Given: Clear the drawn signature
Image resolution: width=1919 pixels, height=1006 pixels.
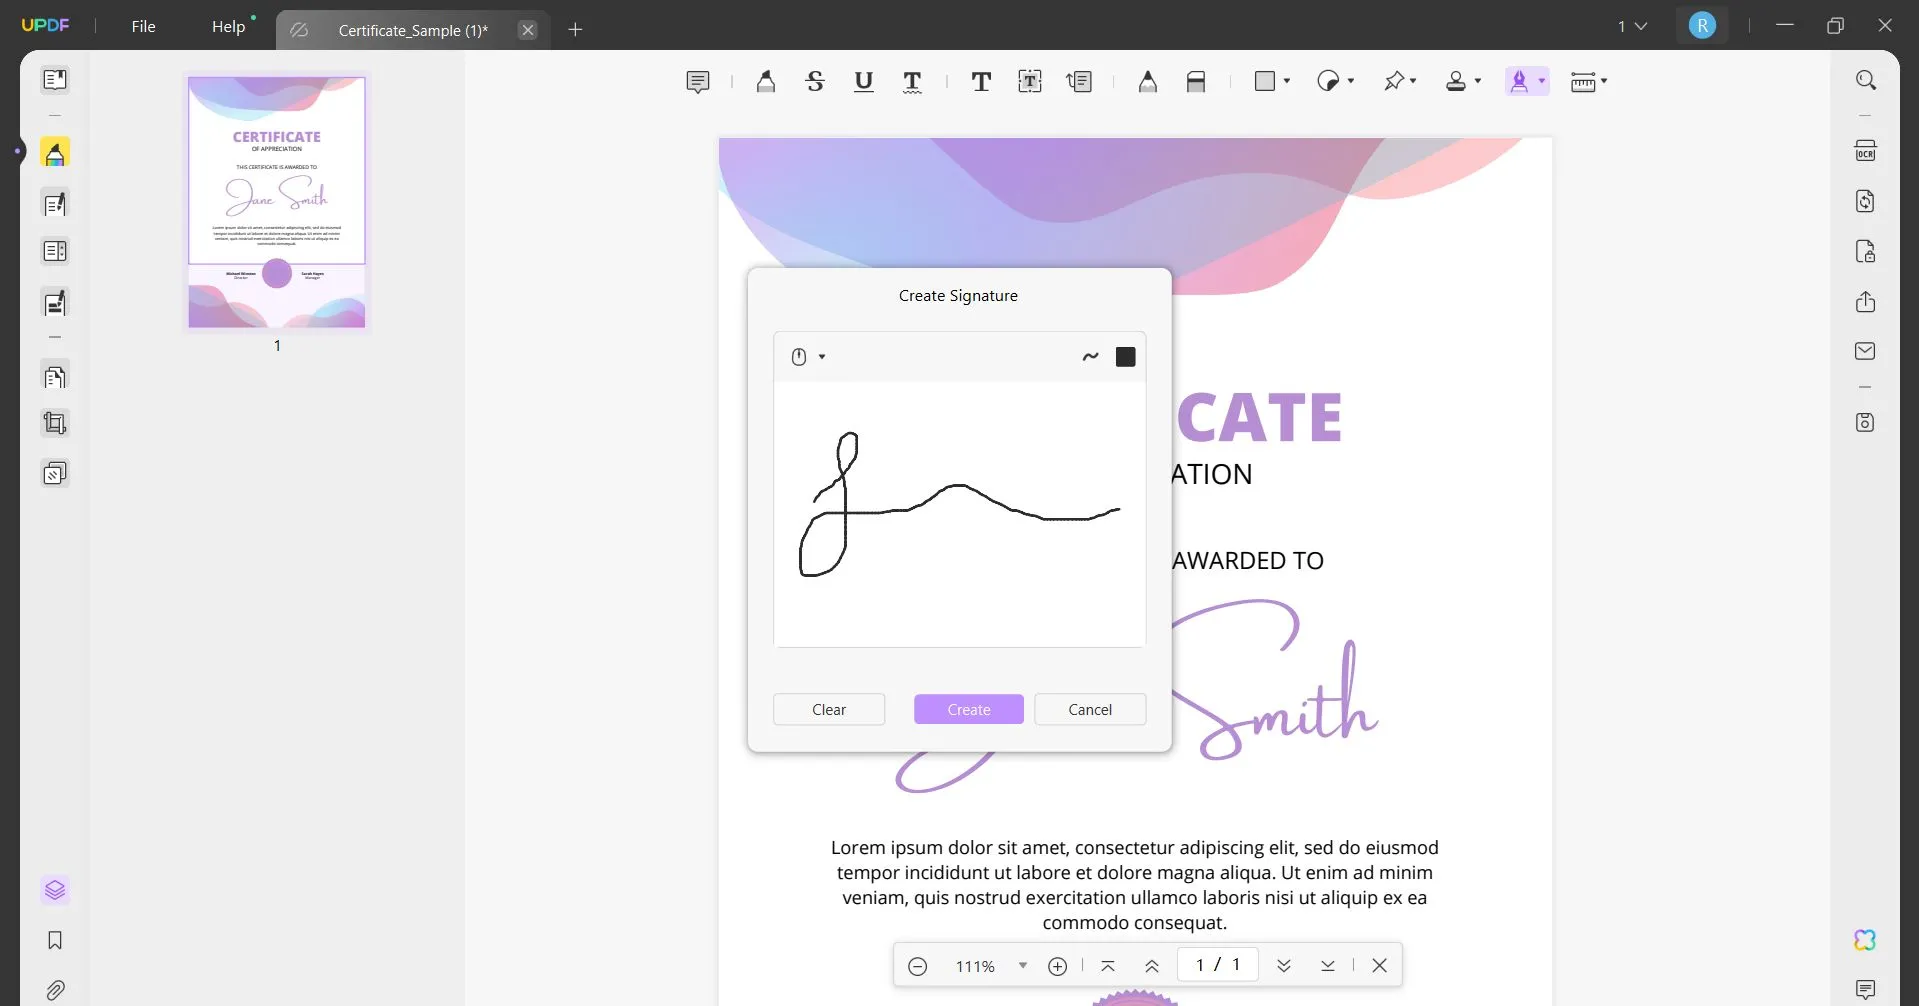Looking at the screenshot, I should (829, 709).
